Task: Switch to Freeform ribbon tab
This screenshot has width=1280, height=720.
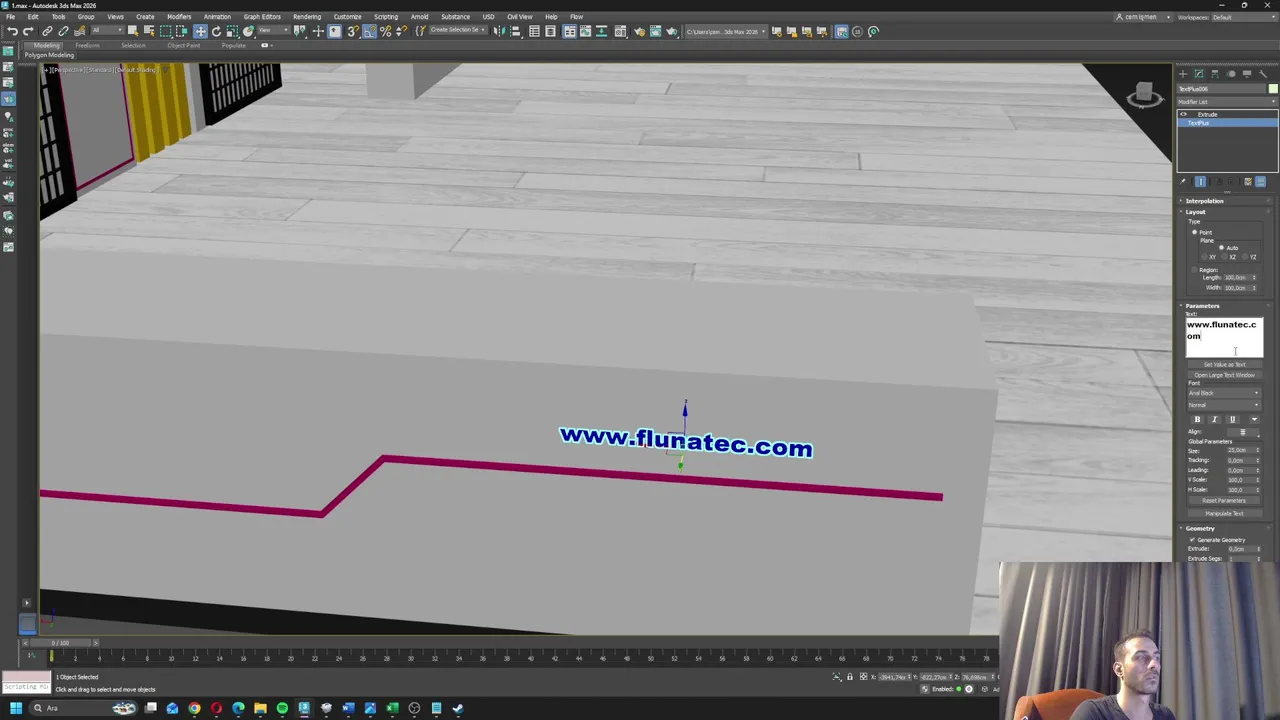Action: (x=87, y=46)
